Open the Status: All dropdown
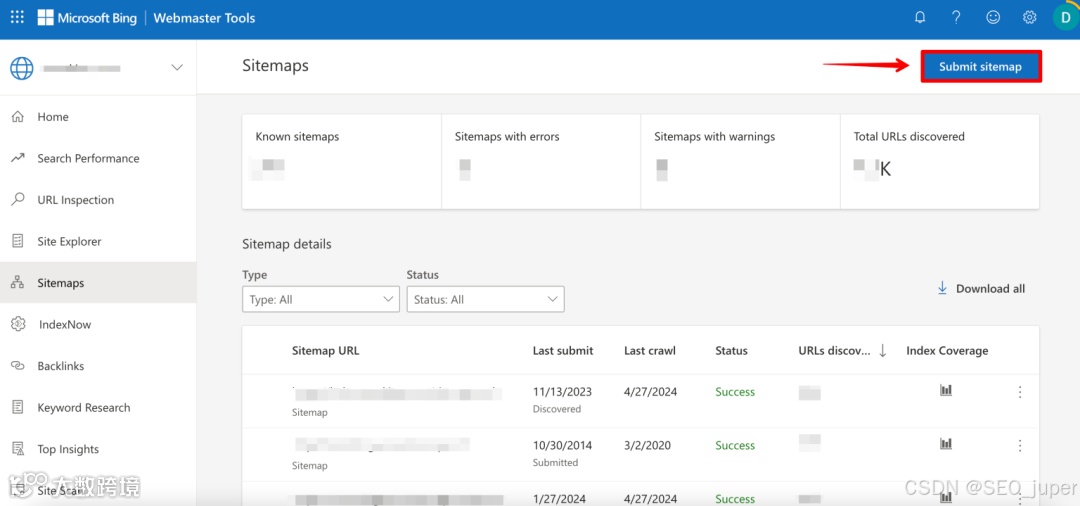Image resolution: width=1080 pixels, height=506 pixels. coord(486,299)
